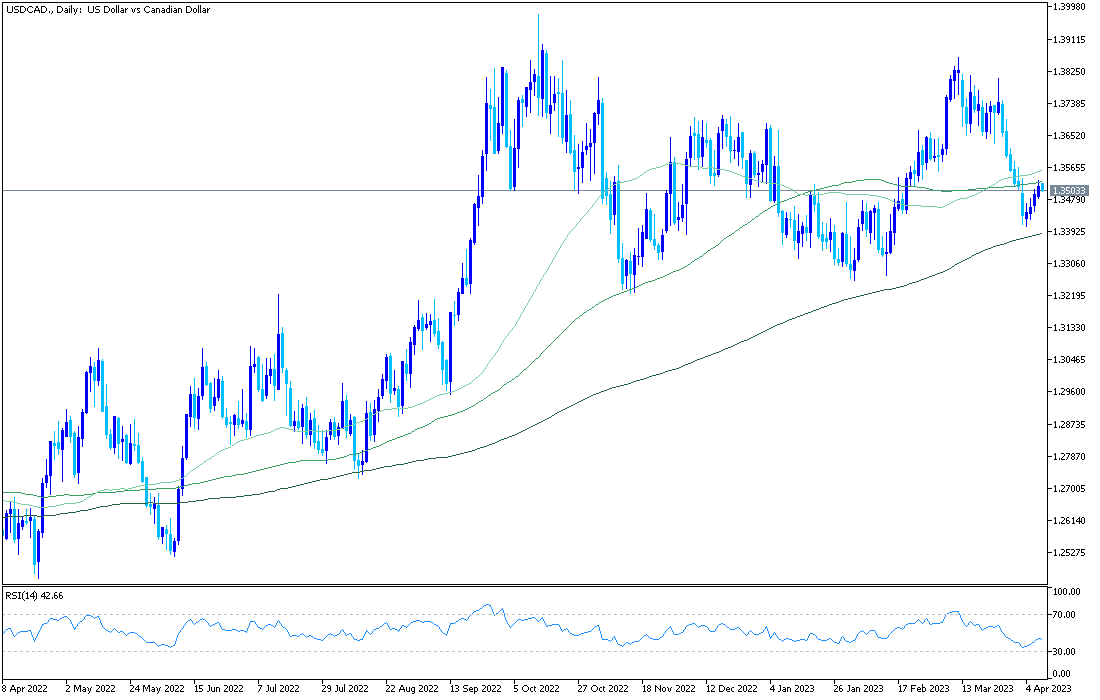1100x700 pixels.
Task: Select the RSI(14) 42.66 indicator label
Action: [34, 595]
